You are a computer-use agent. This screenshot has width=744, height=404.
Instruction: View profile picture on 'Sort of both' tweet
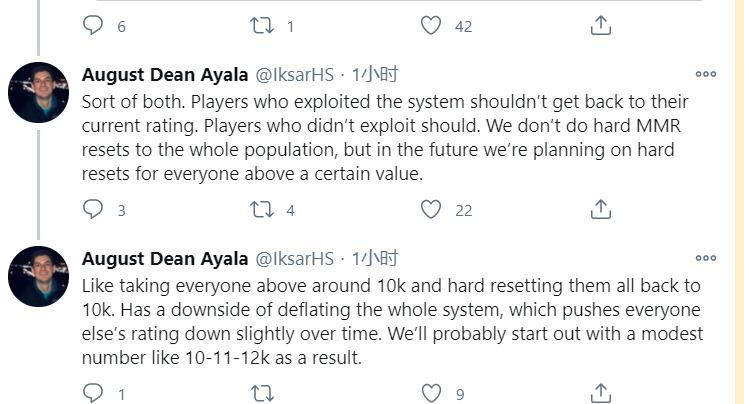coord(38,92)
